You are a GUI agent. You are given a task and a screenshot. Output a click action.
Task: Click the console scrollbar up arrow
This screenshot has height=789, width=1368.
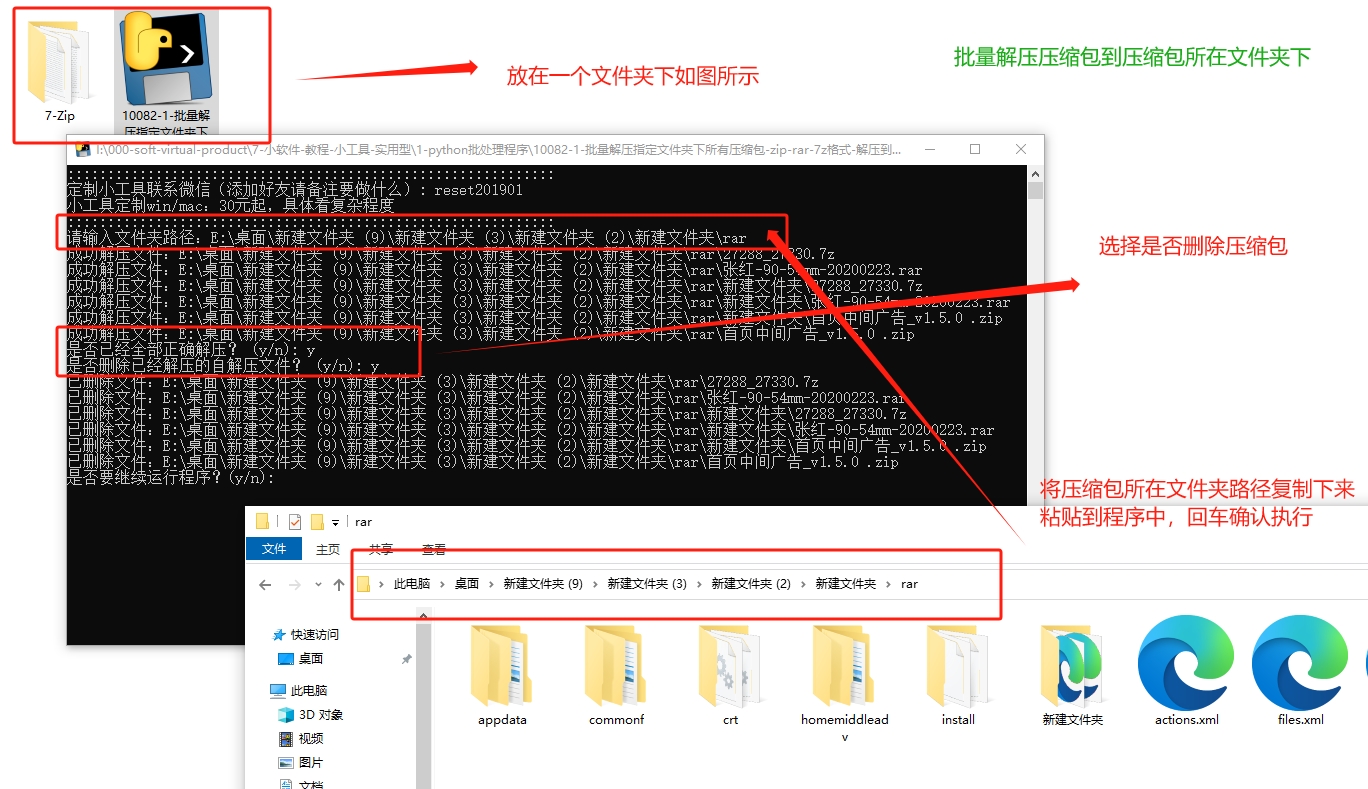tap(1036, 173)
